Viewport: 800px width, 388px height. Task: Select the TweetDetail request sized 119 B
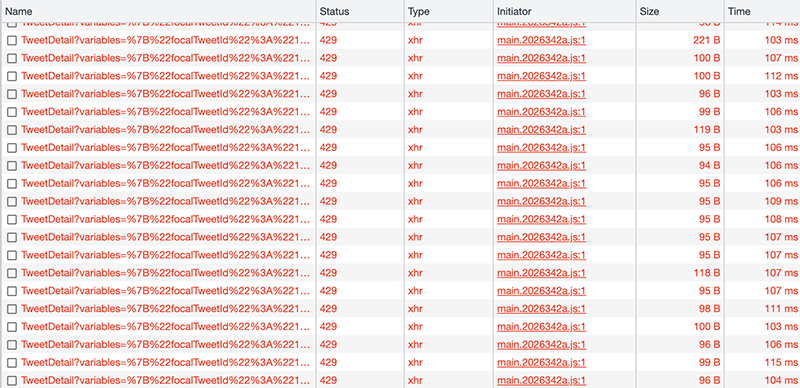click(165, 130)
